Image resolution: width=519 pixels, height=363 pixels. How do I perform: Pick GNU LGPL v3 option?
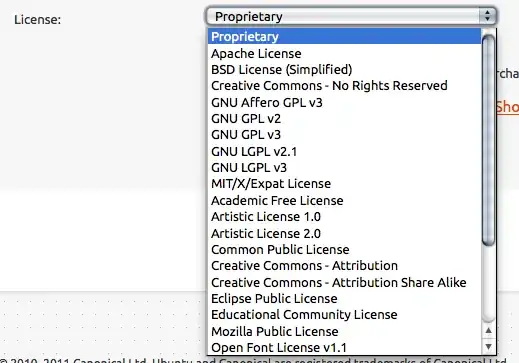[344, 168]
